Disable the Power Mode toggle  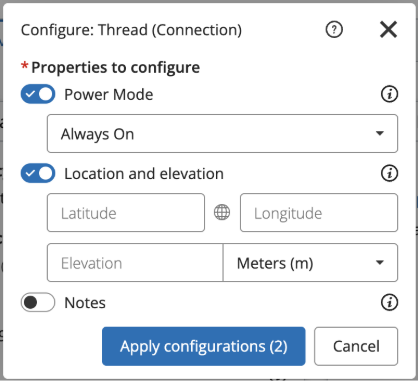coord(38,94)
